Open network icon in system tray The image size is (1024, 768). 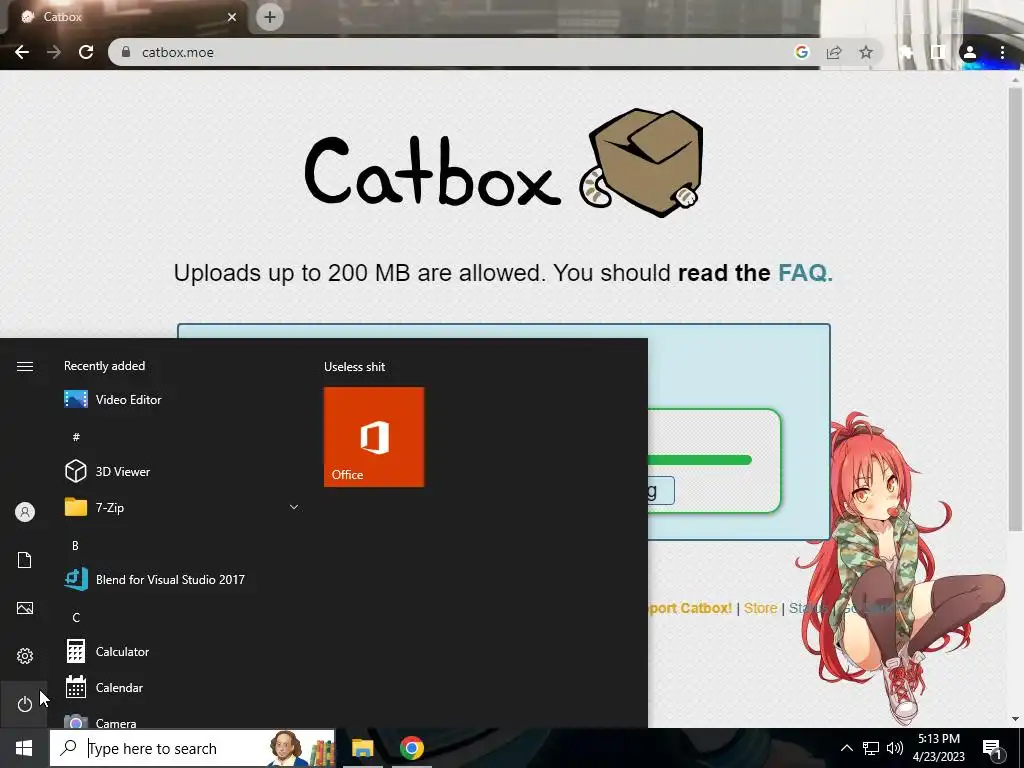[871, 748]
